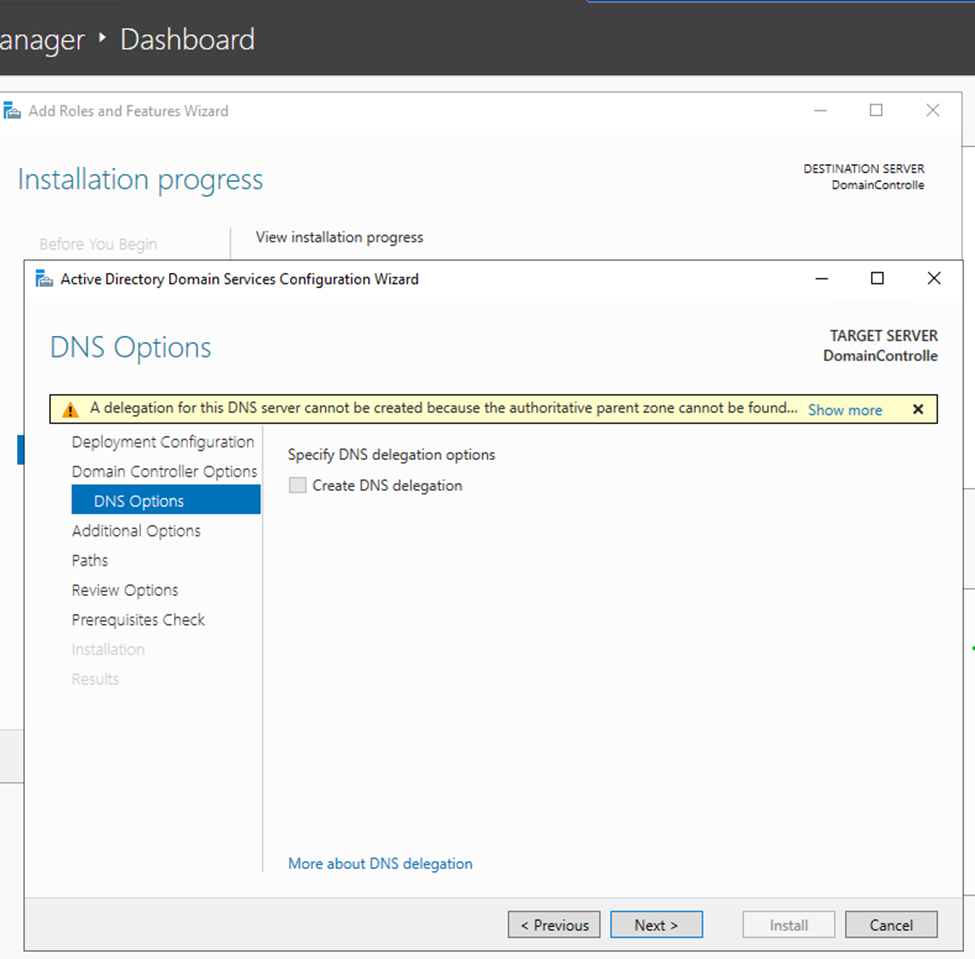
Task: Click the Active Directory wizard title bar icon
Action: 44,279
